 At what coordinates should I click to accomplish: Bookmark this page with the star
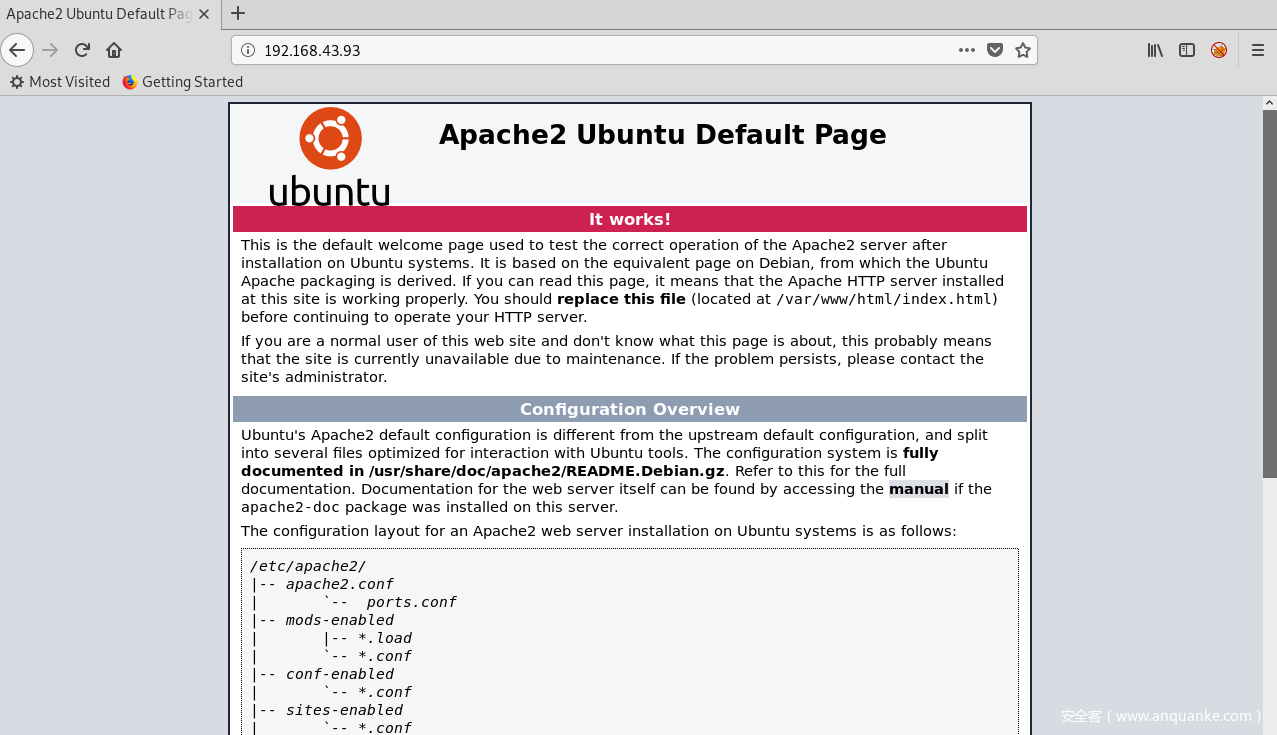coord(1022,50)
